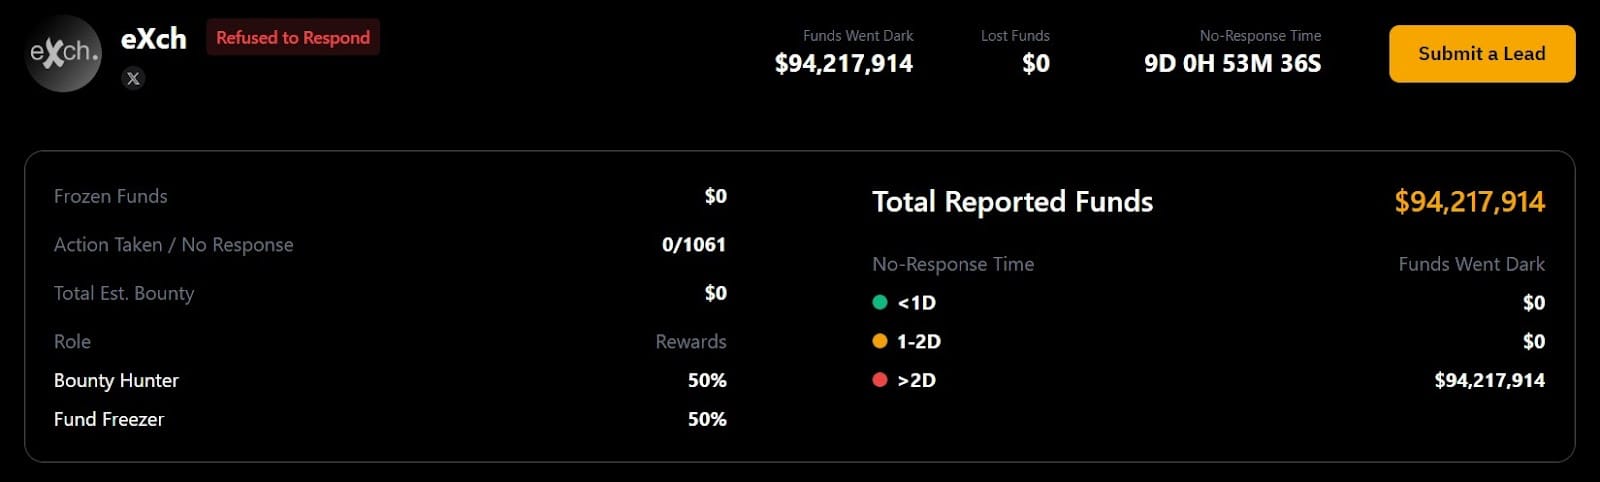Click the Total Reported Funds heading
The width and height of the screenshot is (1600, 482).
tap(1012, 202)
